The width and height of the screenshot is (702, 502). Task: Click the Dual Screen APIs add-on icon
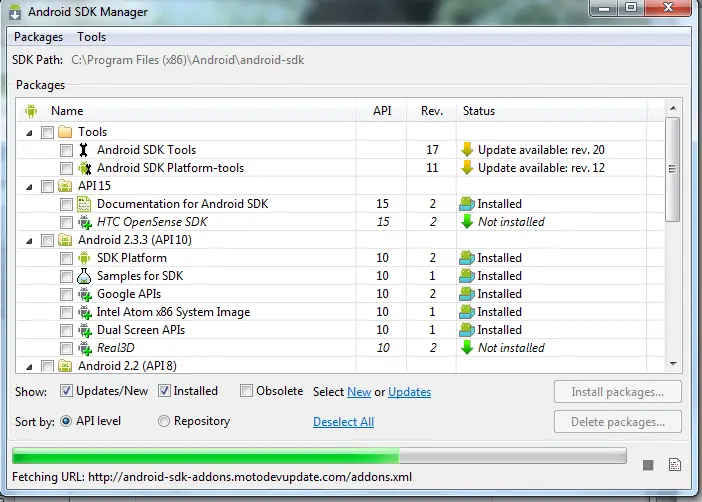coord(85,330)
